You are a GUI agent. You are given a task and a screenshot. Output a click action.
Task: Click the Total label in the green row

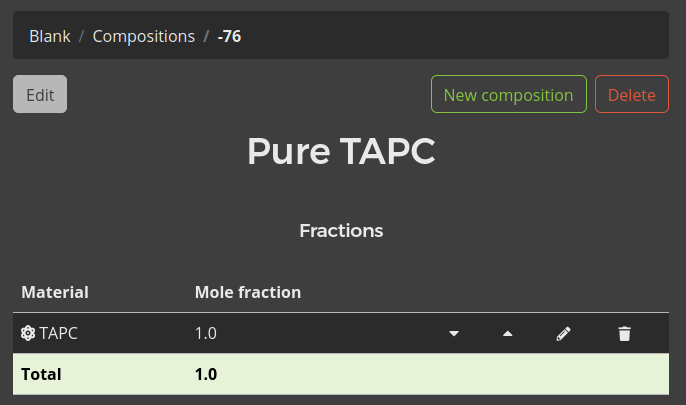click(x=41, y=375)
